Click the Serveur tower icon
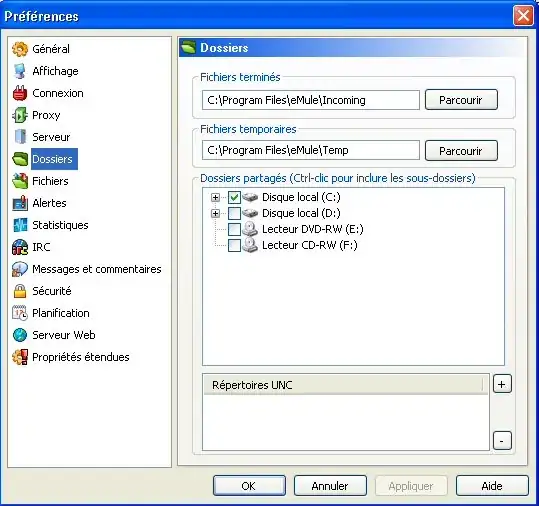This screenshot has width=539, height=506. [x=20, y=137]
